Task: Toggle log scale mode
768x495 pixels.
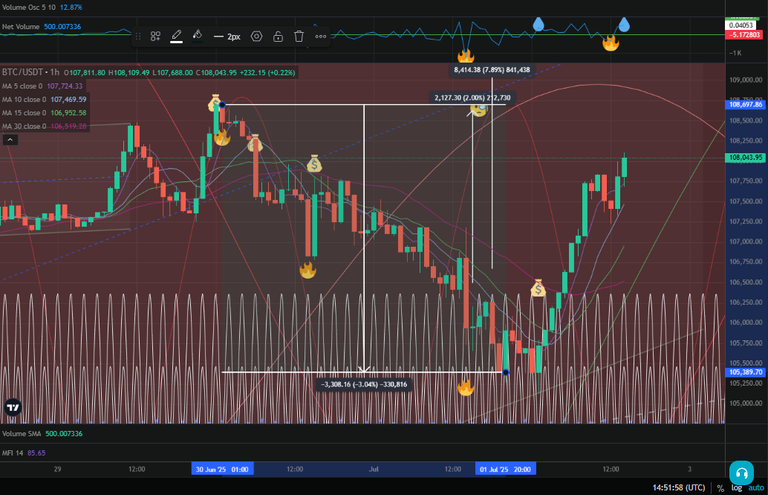Action: [x=736, y=488]
